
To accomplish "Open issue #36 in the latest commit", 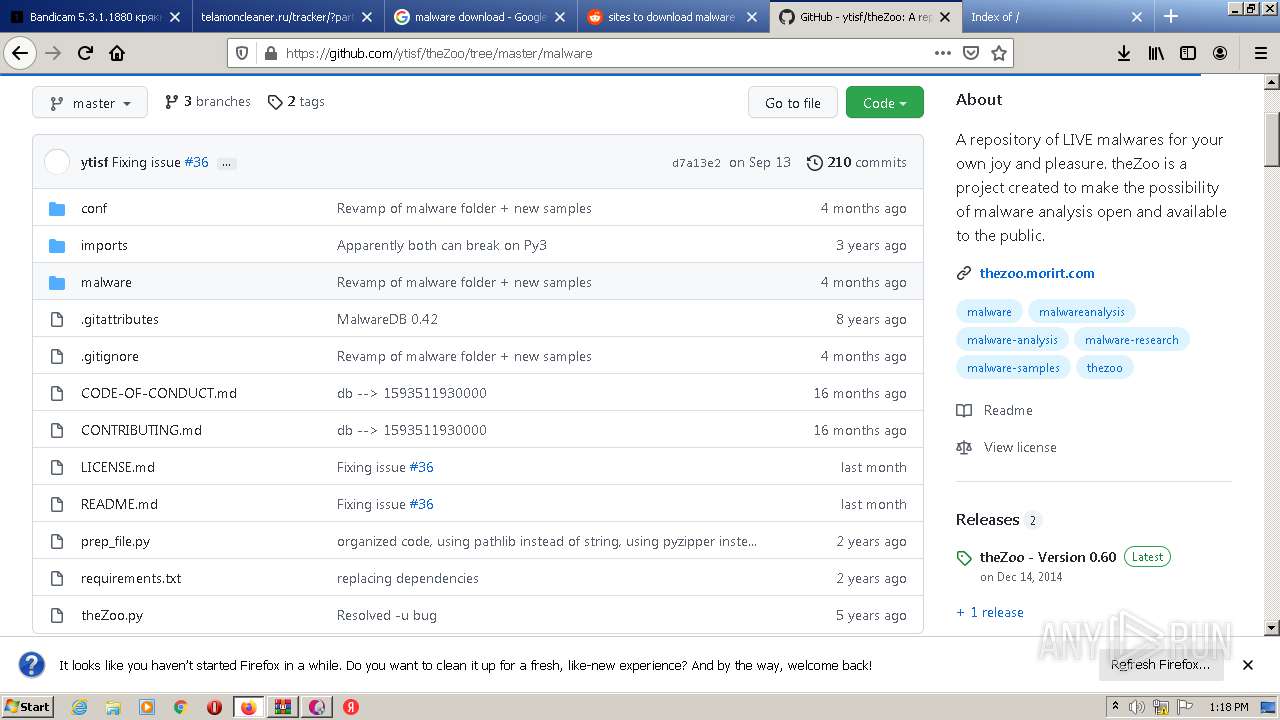I will pos(196,162).
